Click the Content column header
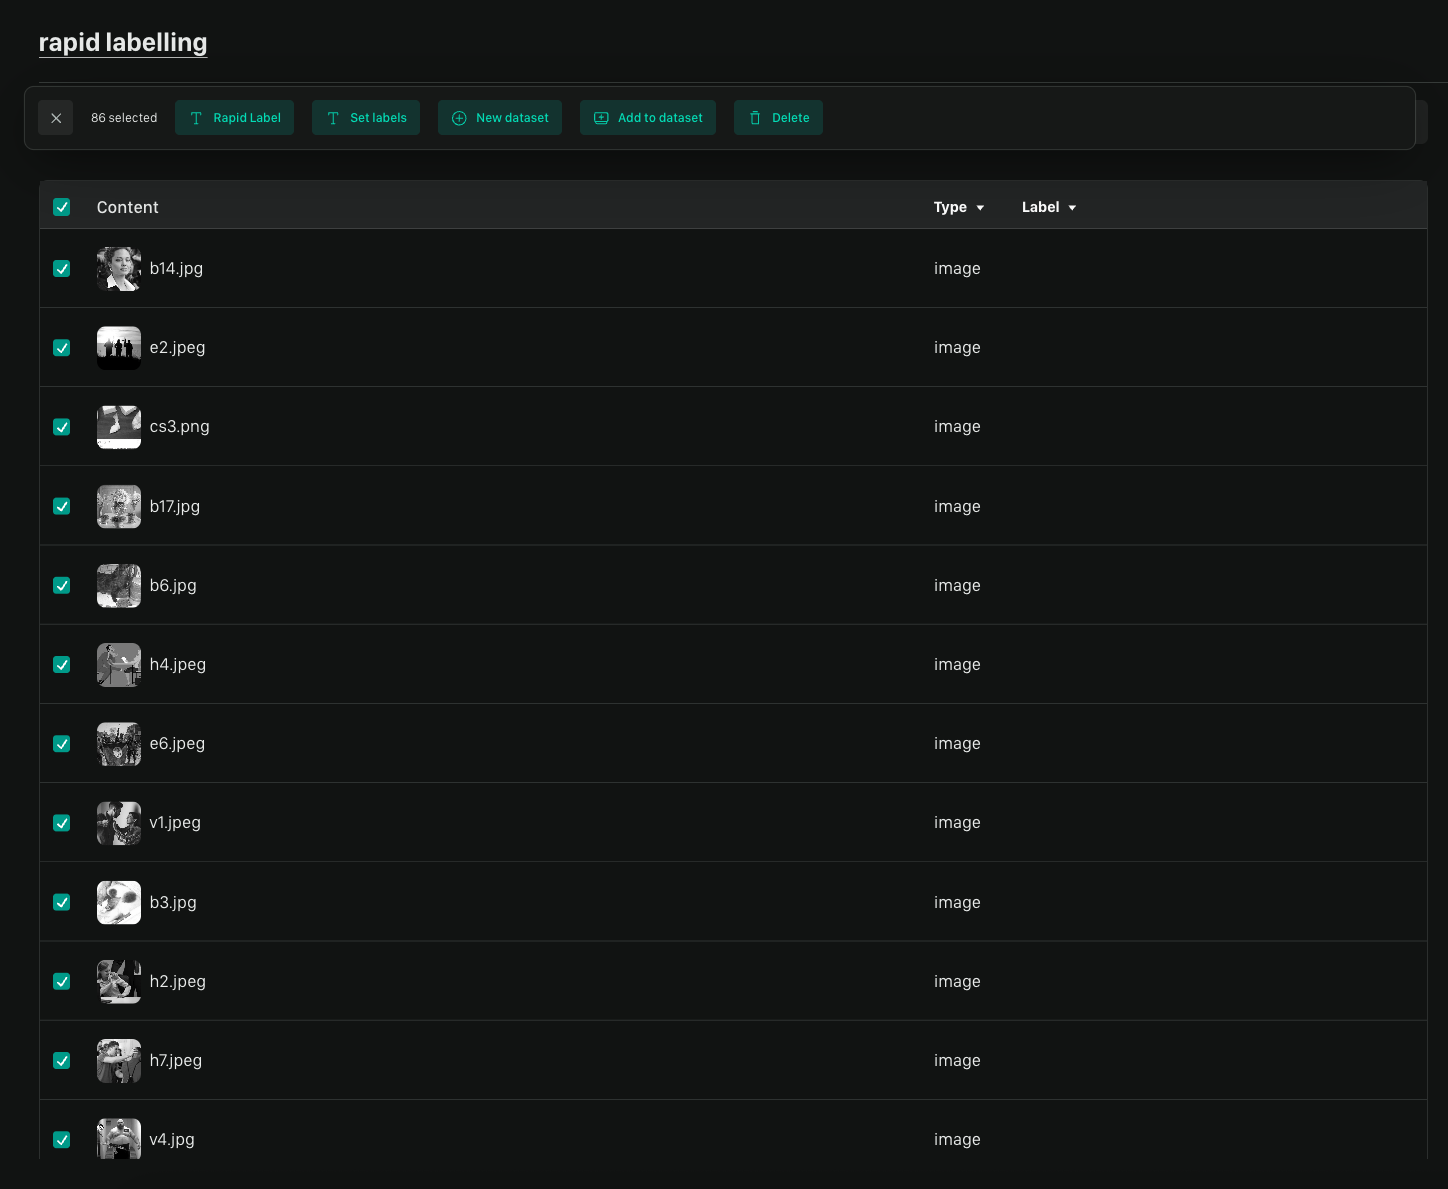 tap(128, 207)
